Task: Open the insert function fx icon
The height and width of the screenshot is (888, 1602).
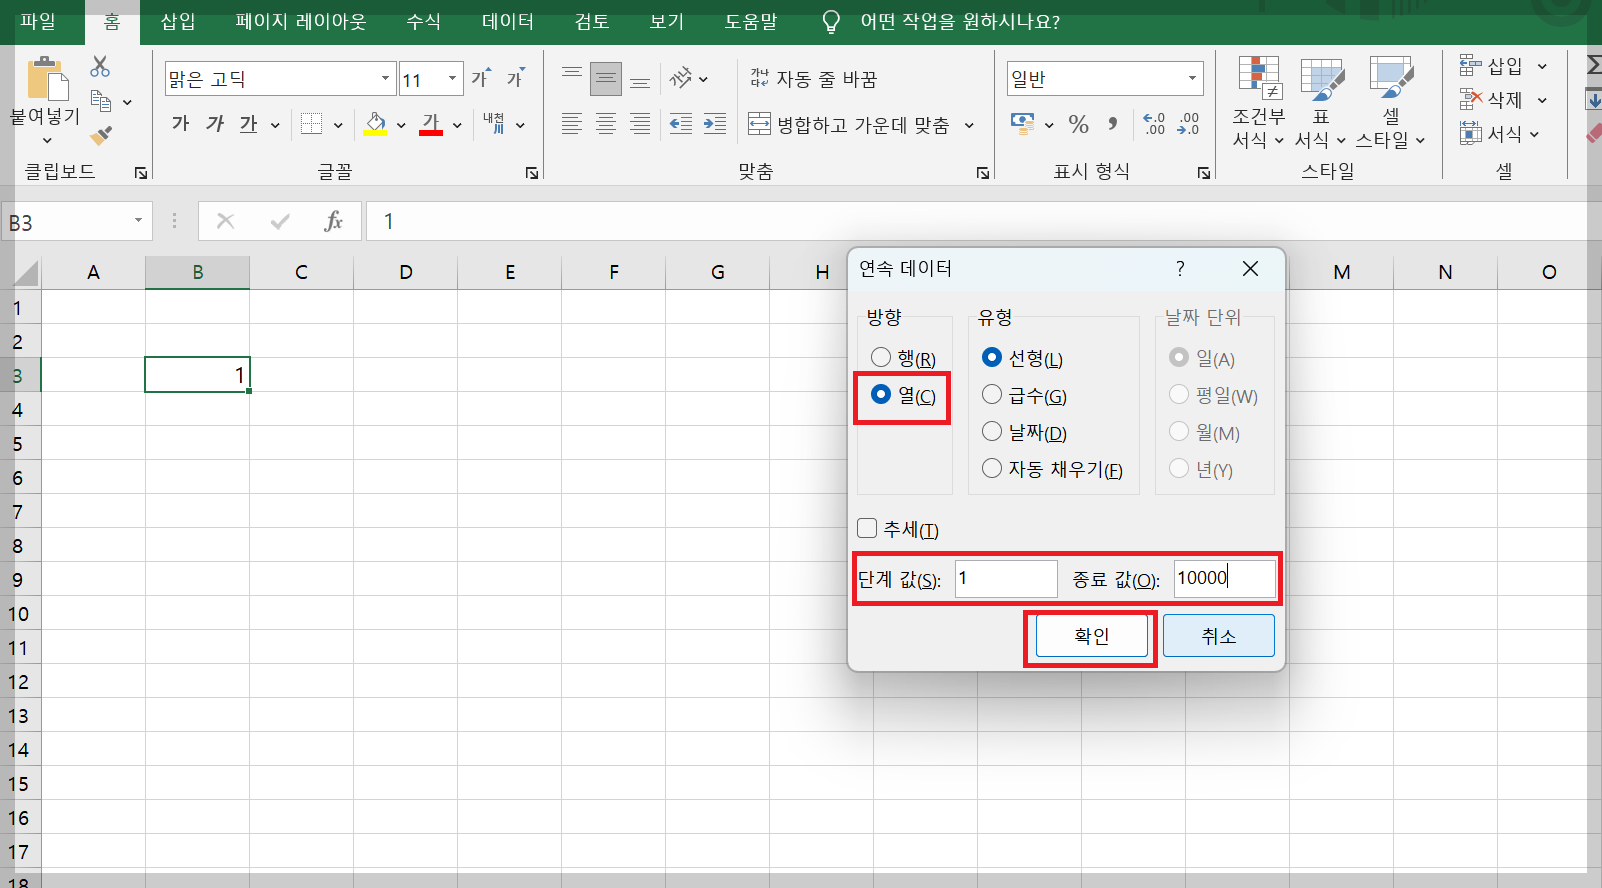Action: [x=333, y=221]
